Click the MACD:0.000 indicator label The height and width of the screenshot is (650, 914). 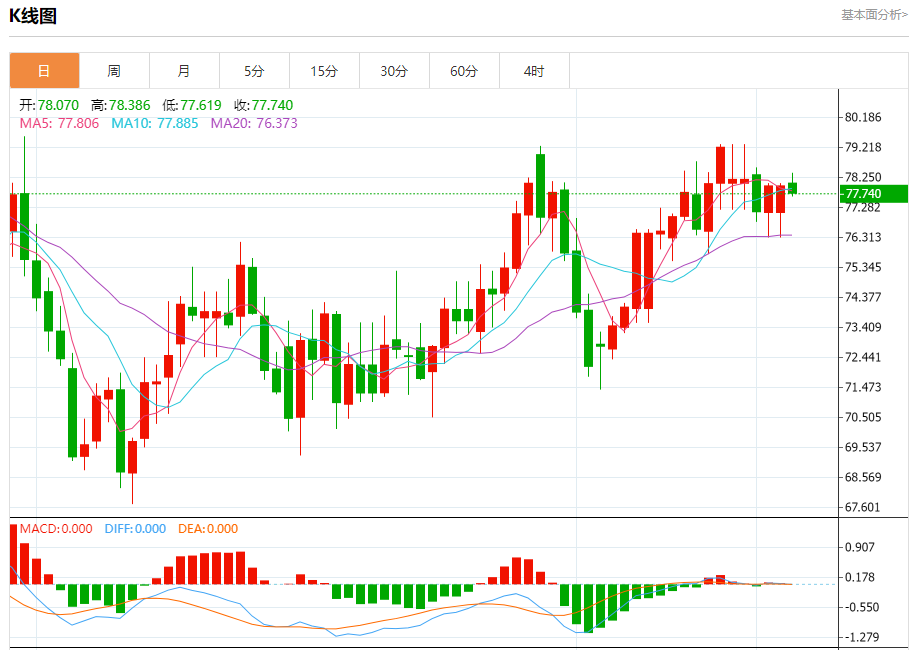[x=56, y=529]
